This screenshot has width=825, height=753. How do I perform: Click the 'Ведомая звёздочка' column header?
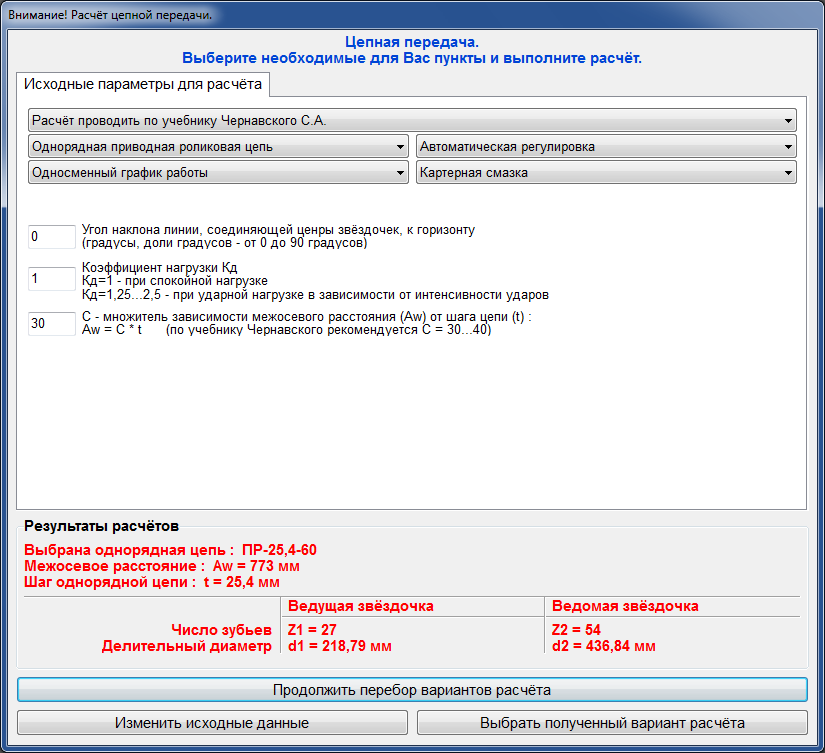pyautogui.click(x=625, y=606)
